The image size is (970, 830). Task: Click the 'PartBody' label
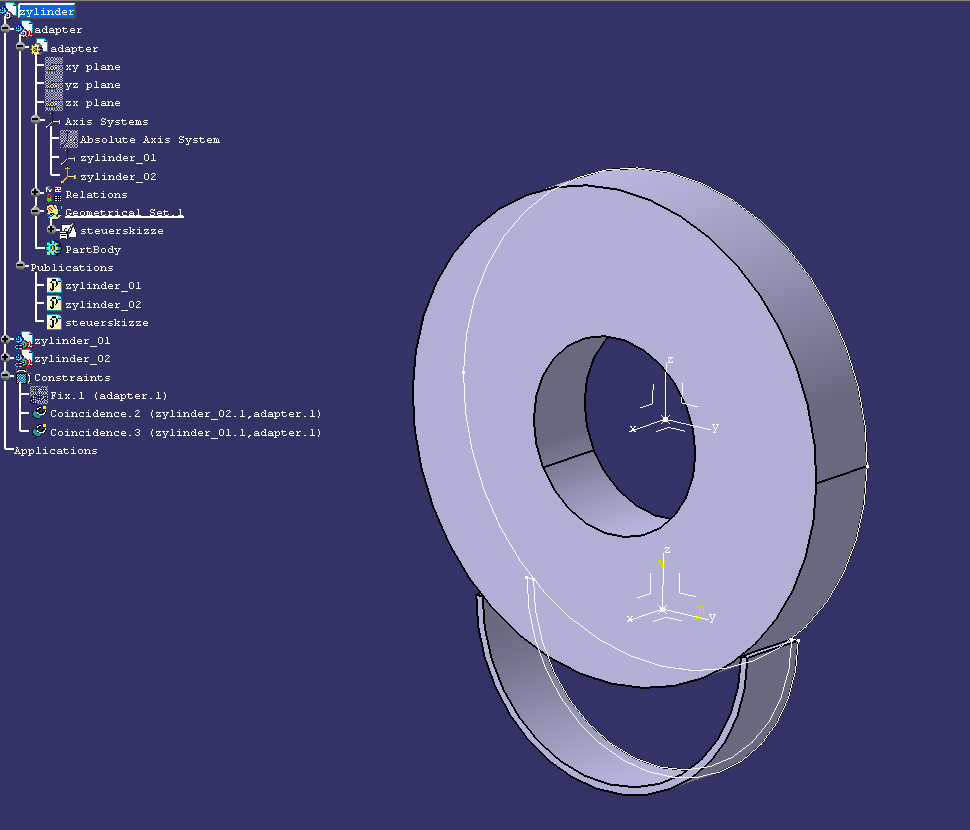(x=93, y=249)
